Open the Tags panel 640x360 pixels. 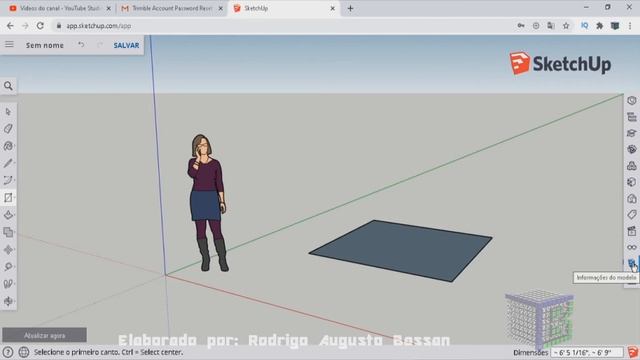631,215
